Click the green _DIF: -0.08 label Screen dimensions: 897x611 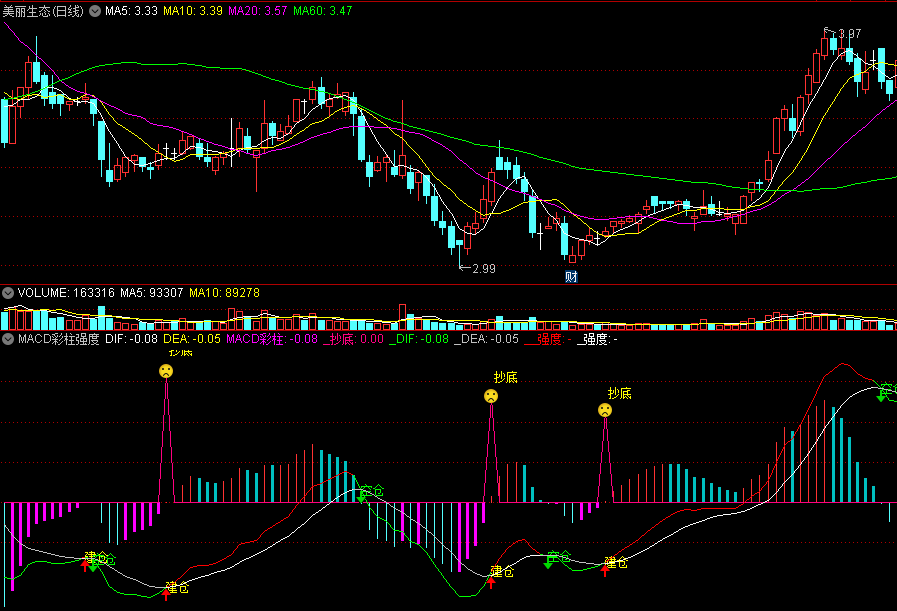click(419, 339)
